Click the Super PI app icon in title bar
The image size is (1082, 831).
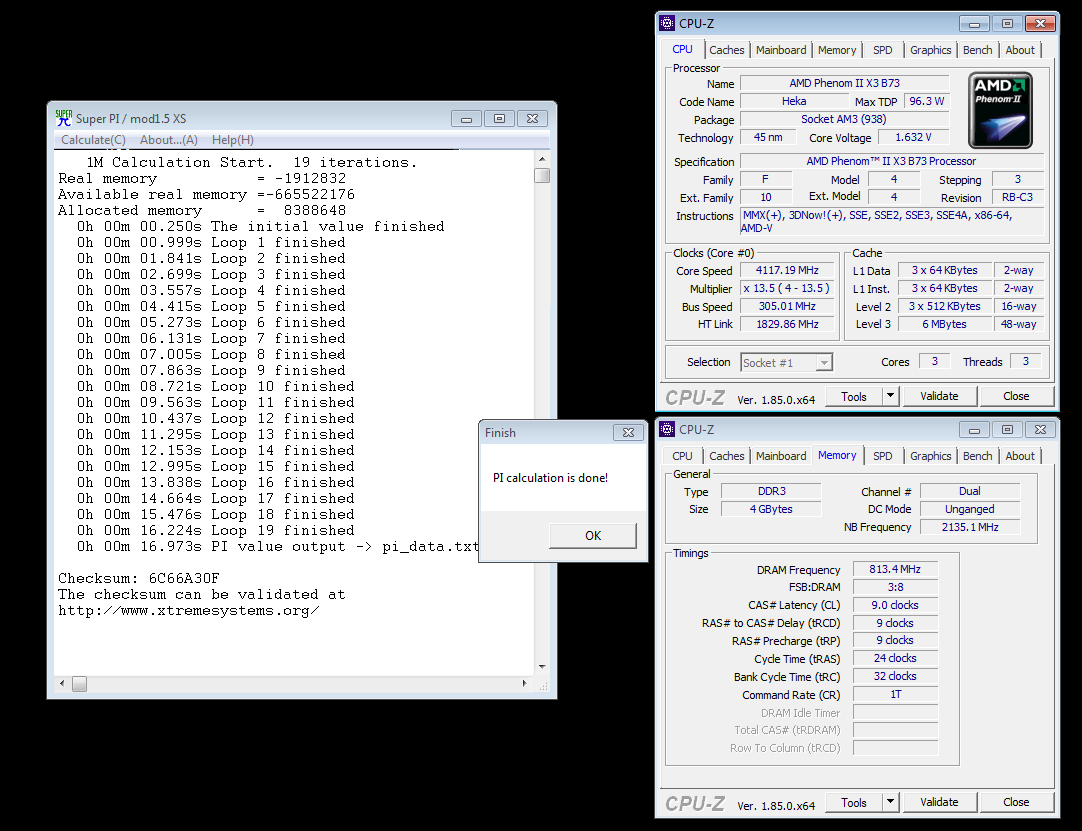(63, 118)
